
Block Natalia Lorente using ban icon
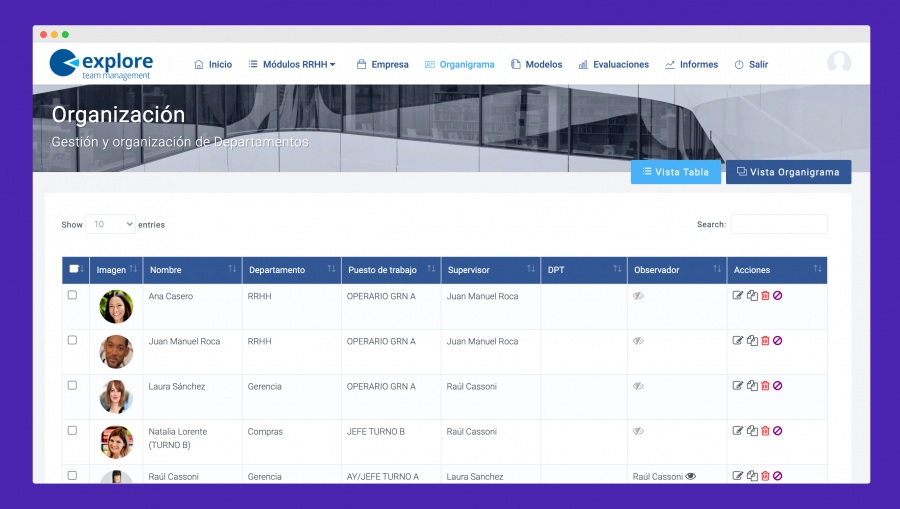pyautogui.click(x=778, y=431)
